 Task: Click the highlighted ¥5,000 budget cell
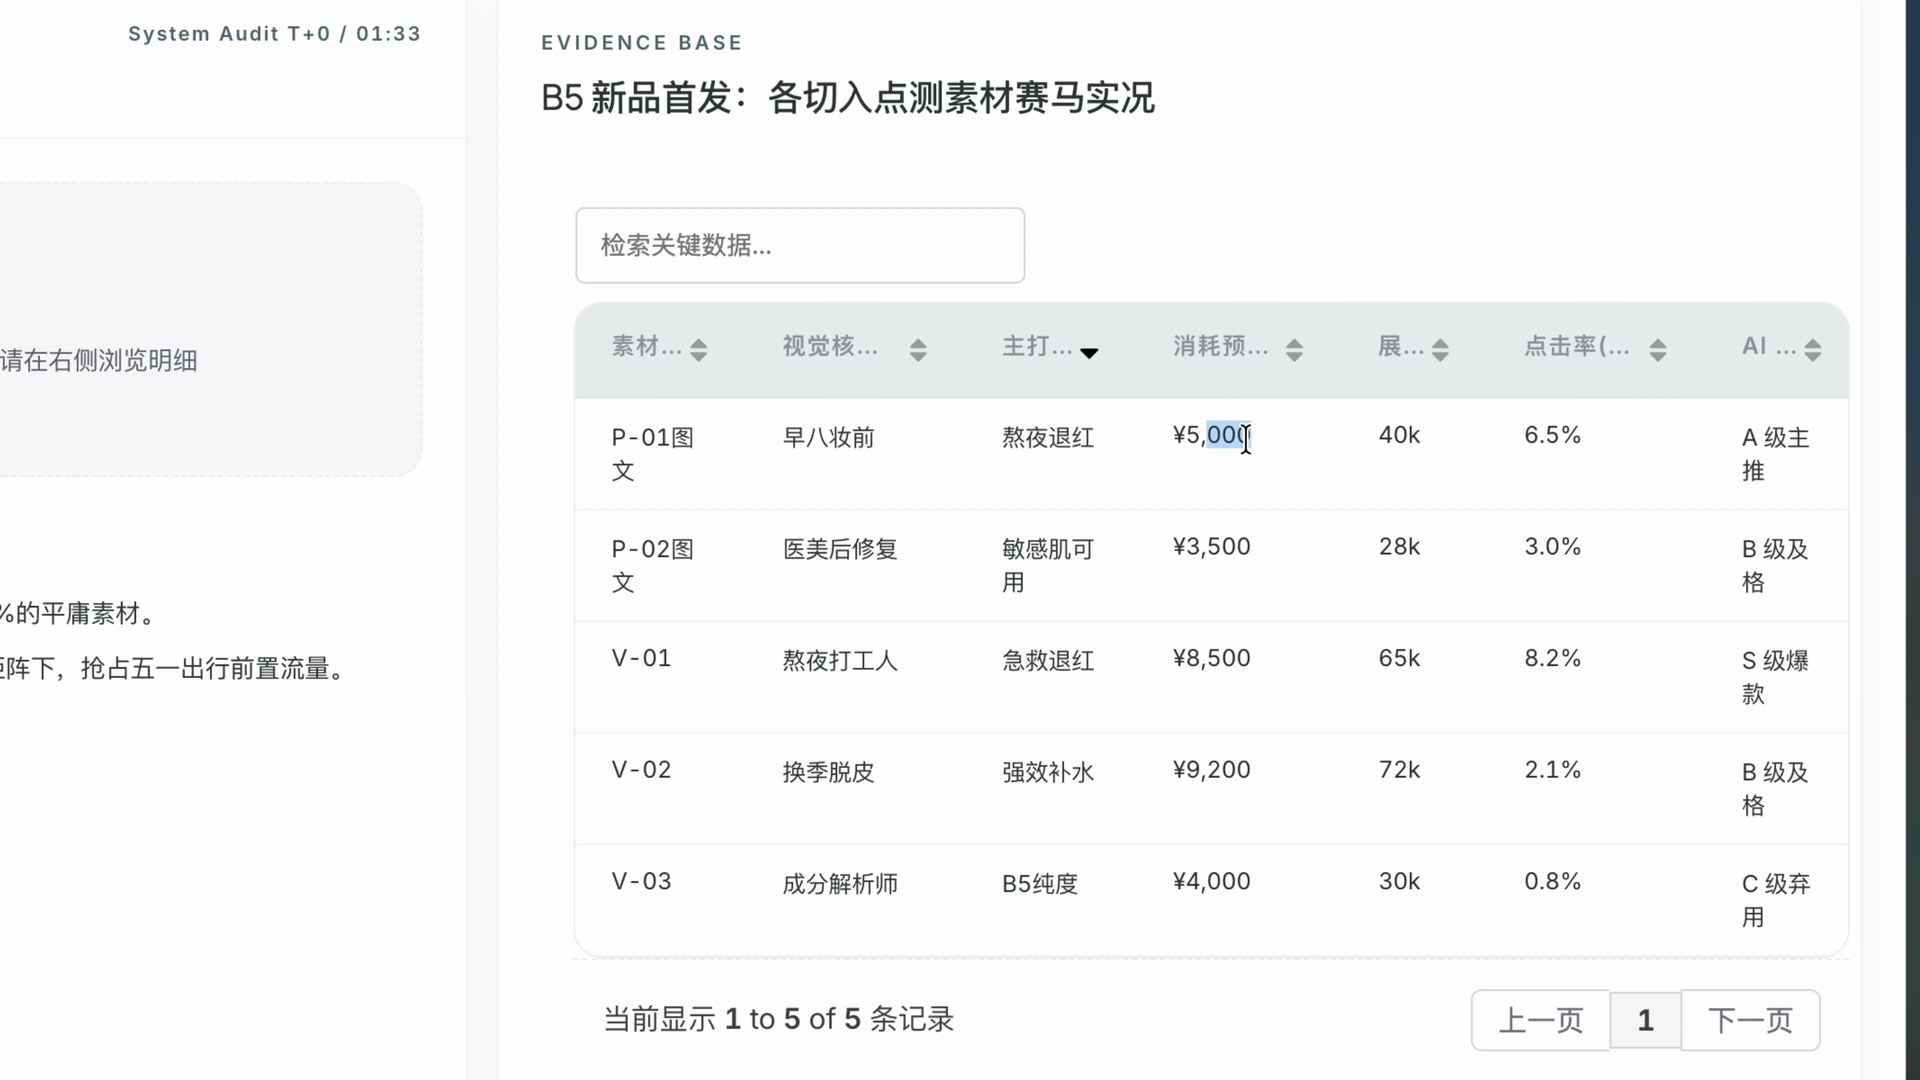(x=1210, y=435)
